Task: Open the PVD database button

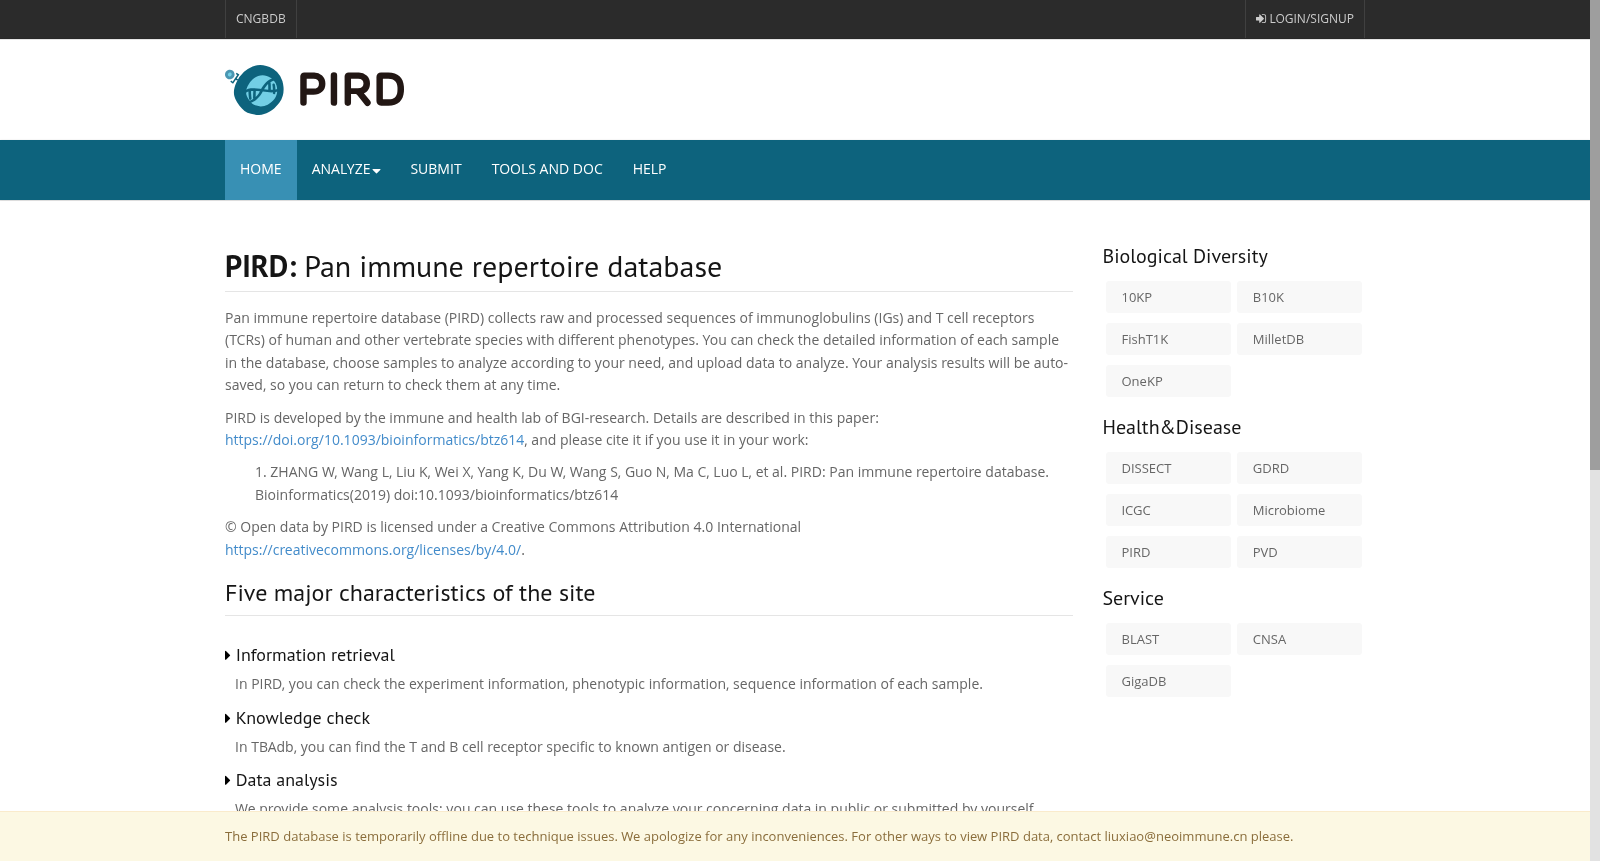Action: click(1299, 552)
